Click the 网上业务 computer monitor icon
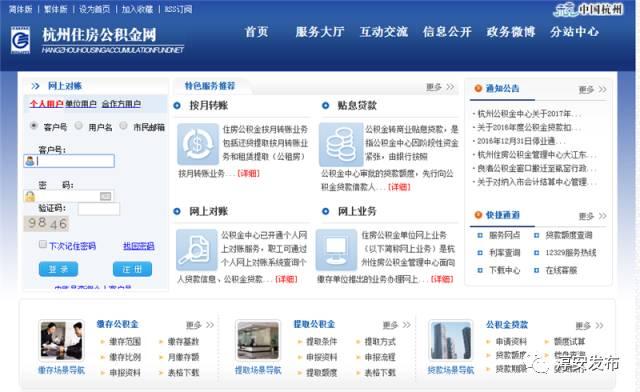 click(336, 250)
